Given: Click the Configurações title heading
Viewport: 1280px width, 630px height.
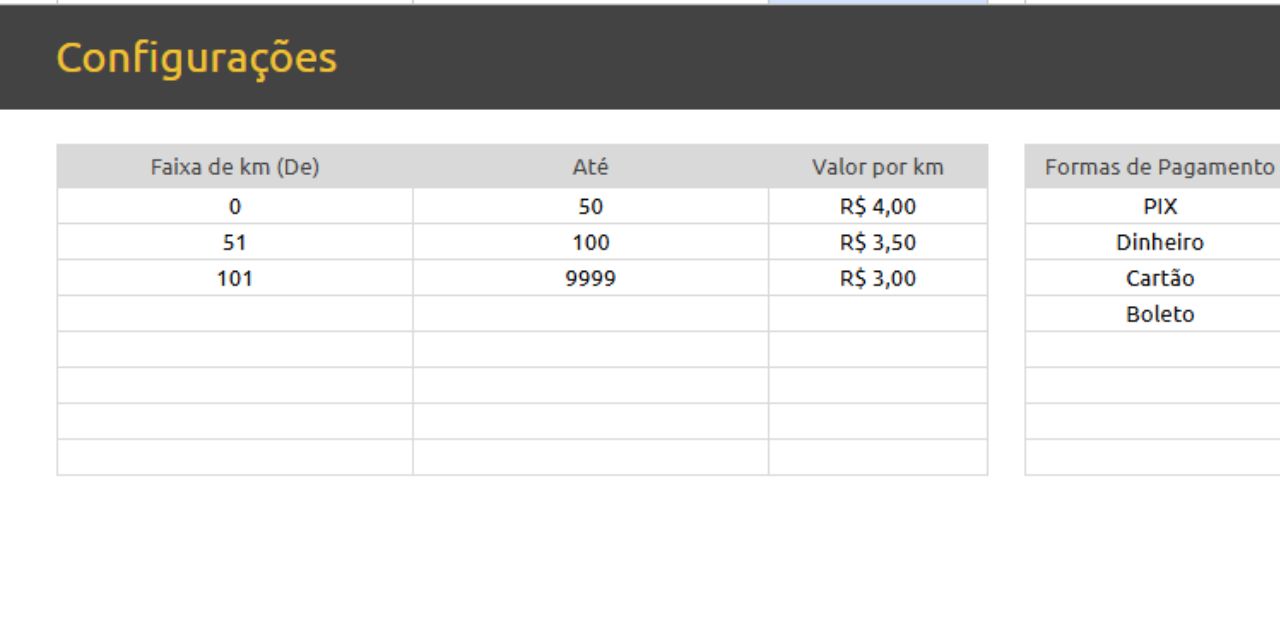Looking at the screenshot, I should pos(196,58).
